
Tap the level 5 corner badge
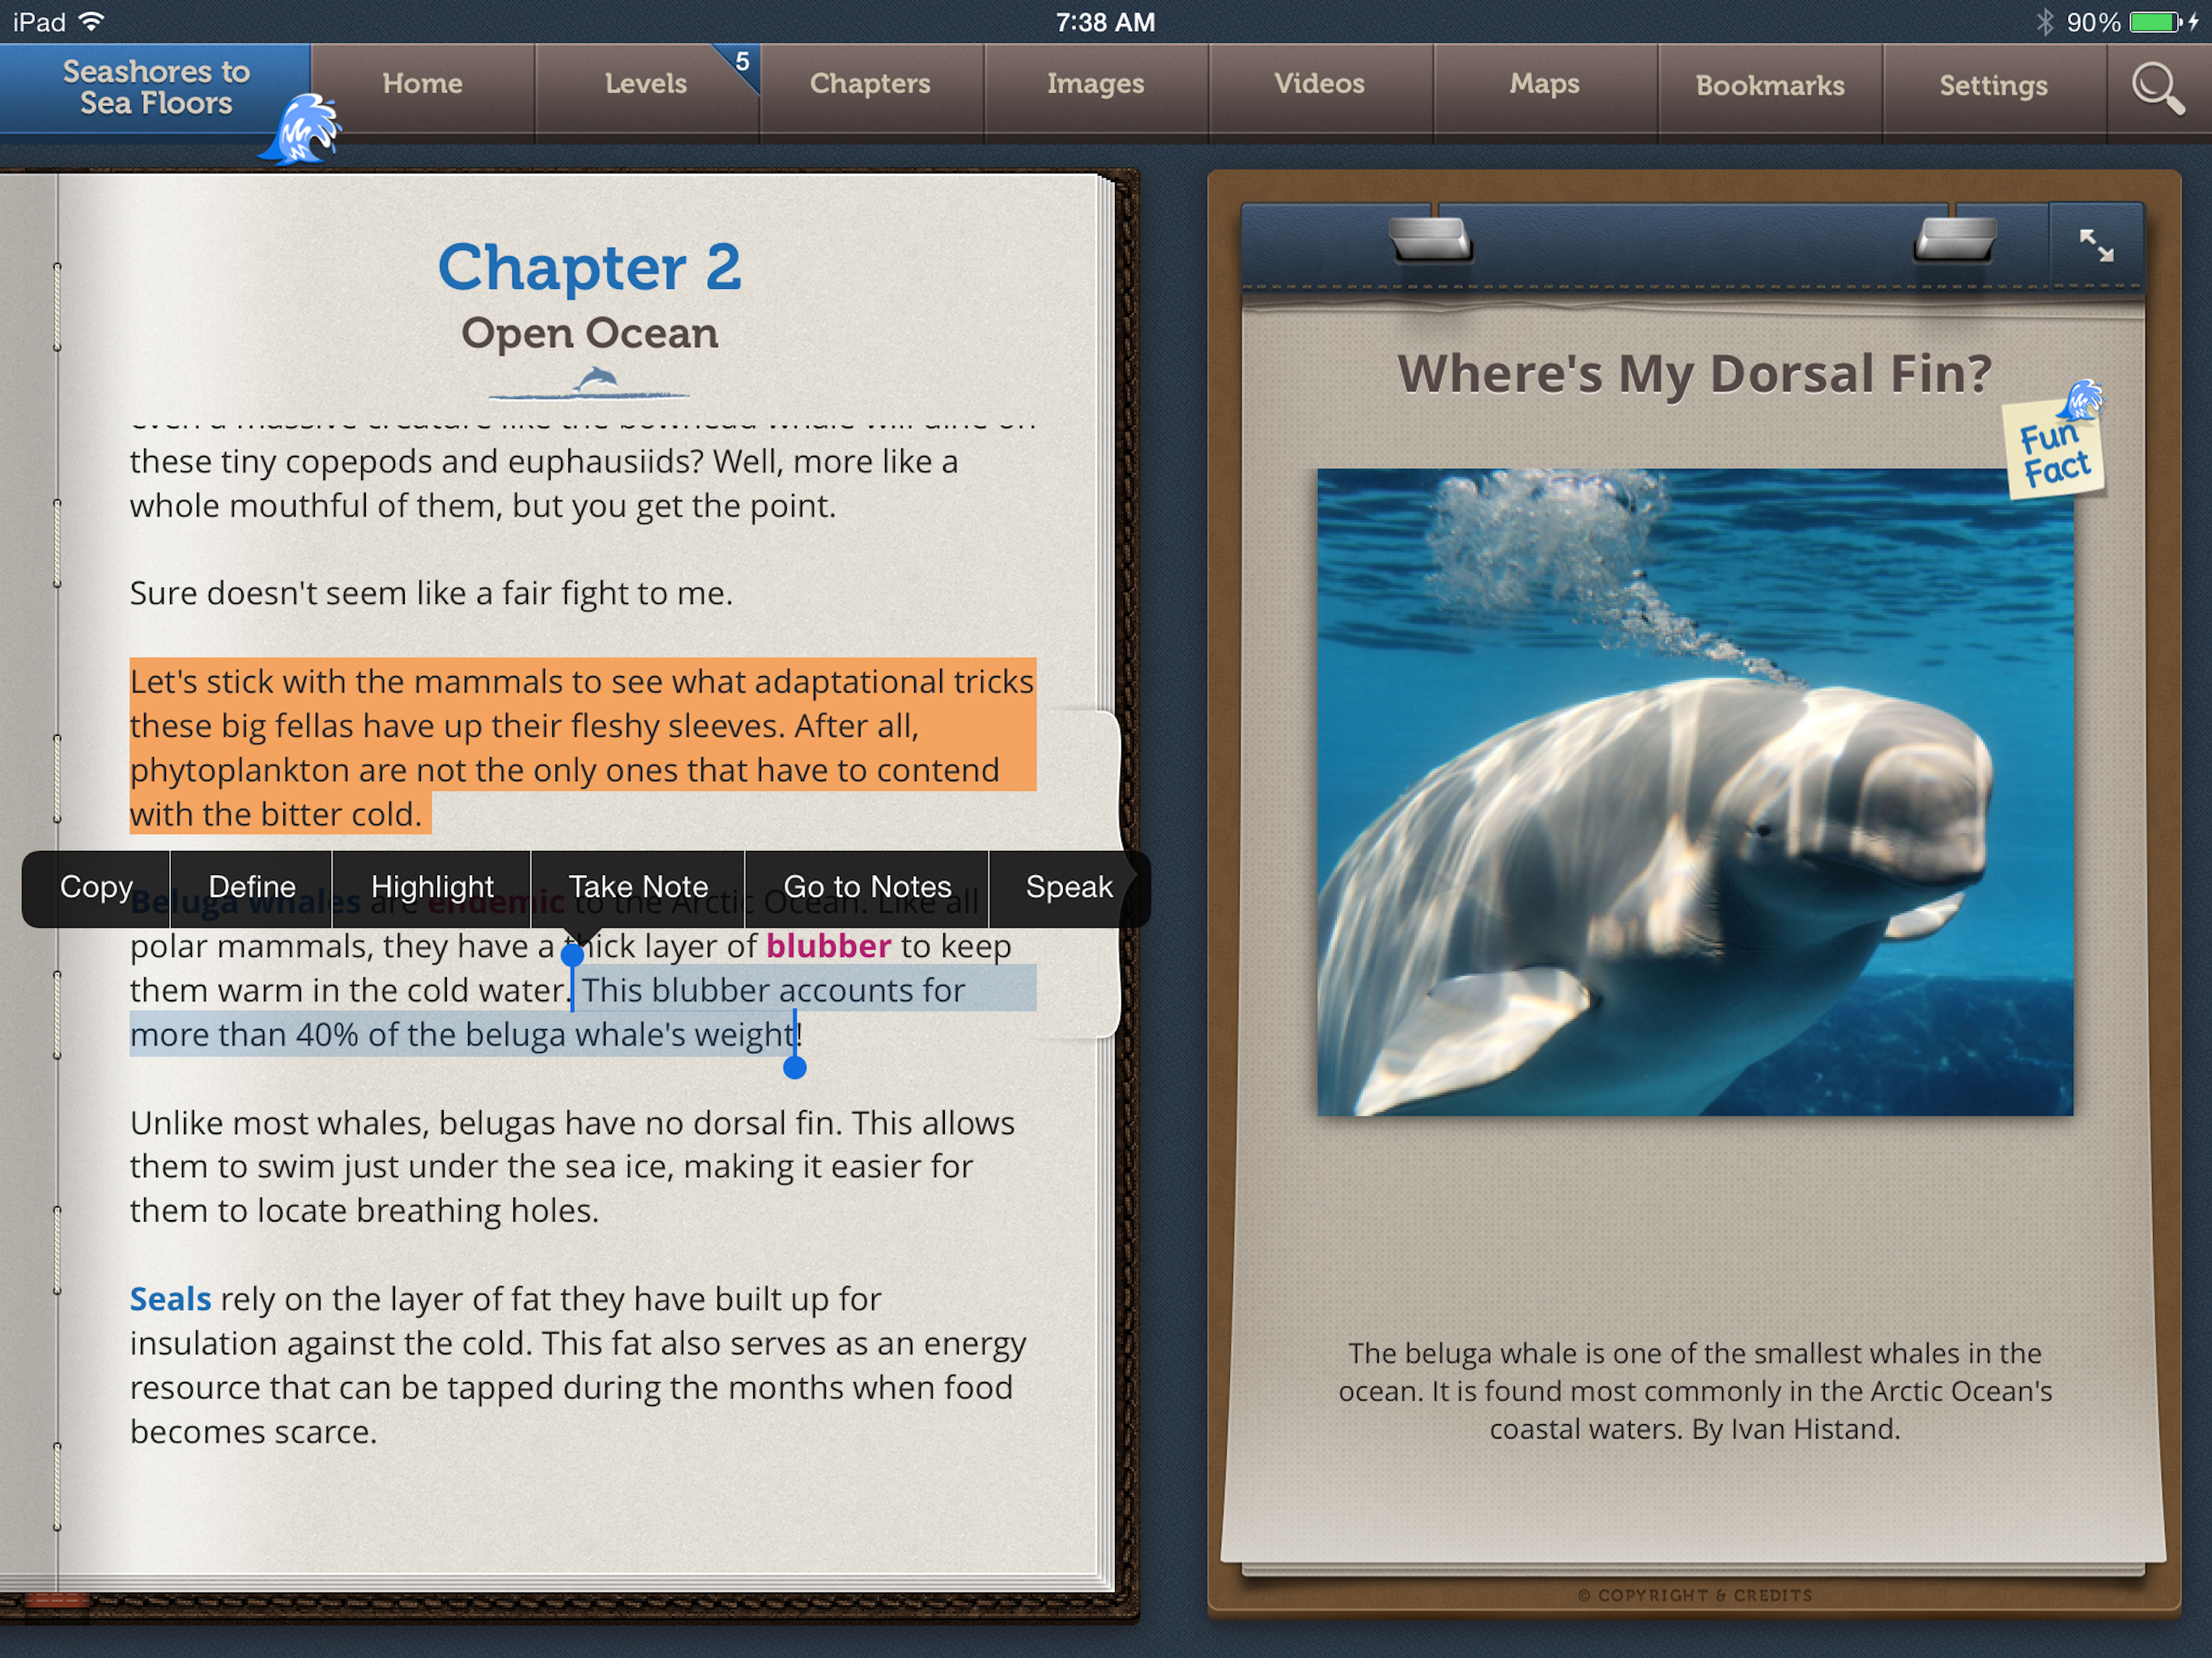[x=741, y=62]
